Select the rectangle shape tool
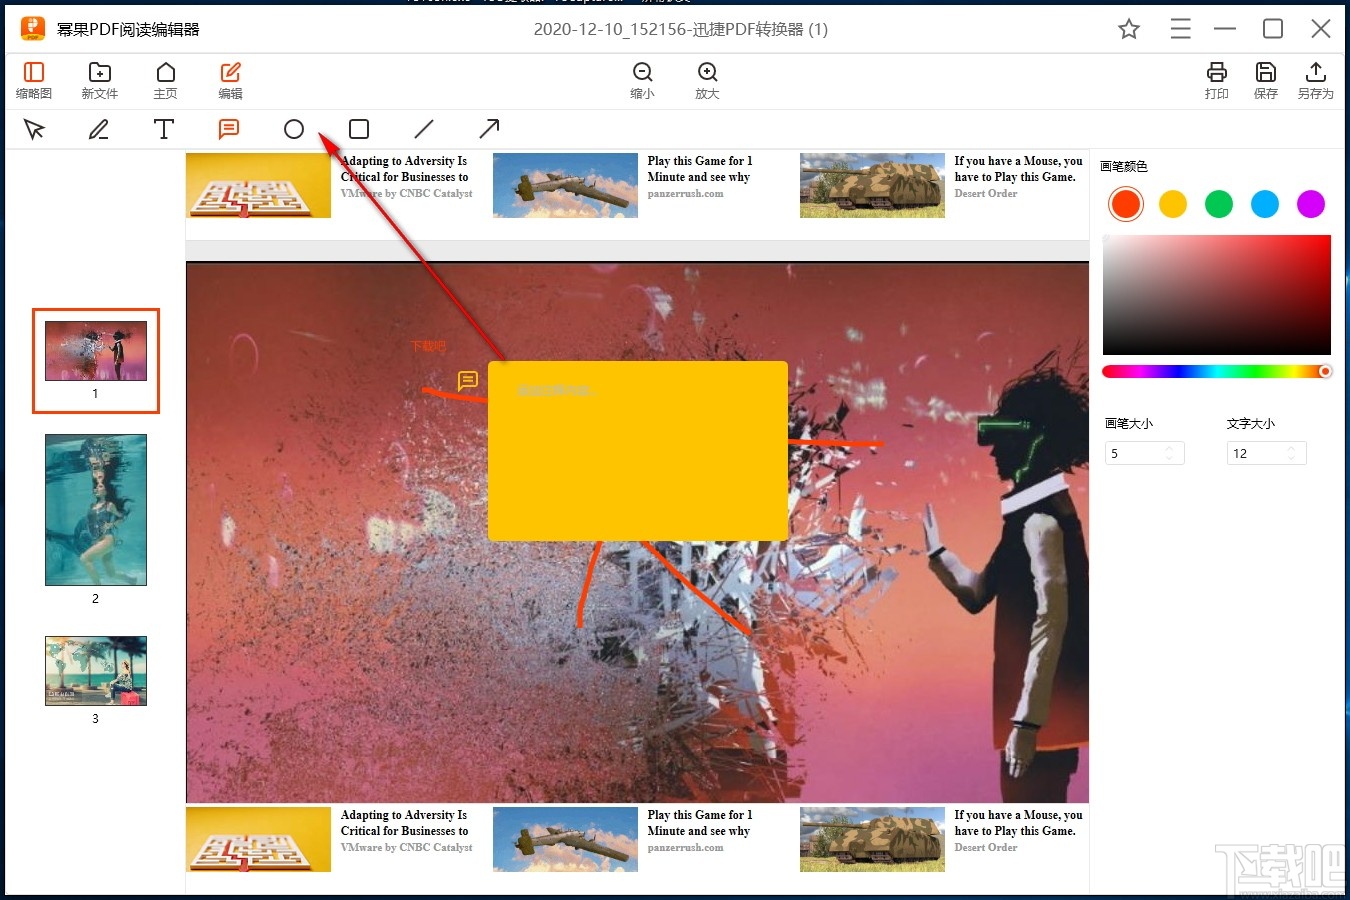Screen dimensions: 1350x900 (x=359, y=129)
